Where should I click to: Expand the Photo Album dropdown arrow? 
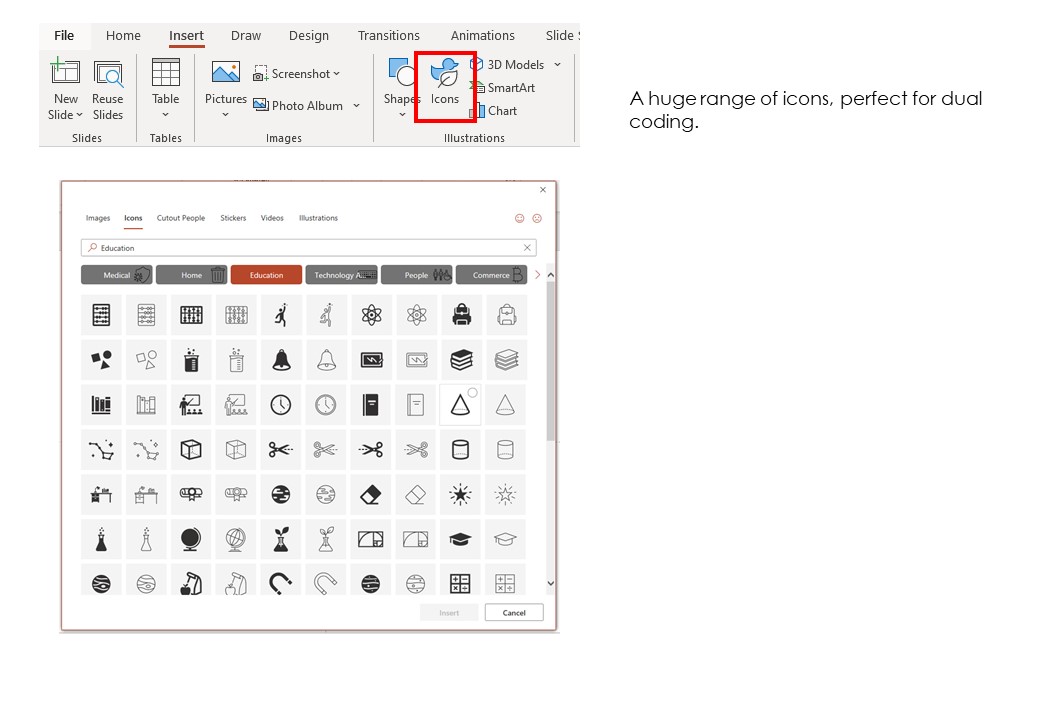point(357,105)
